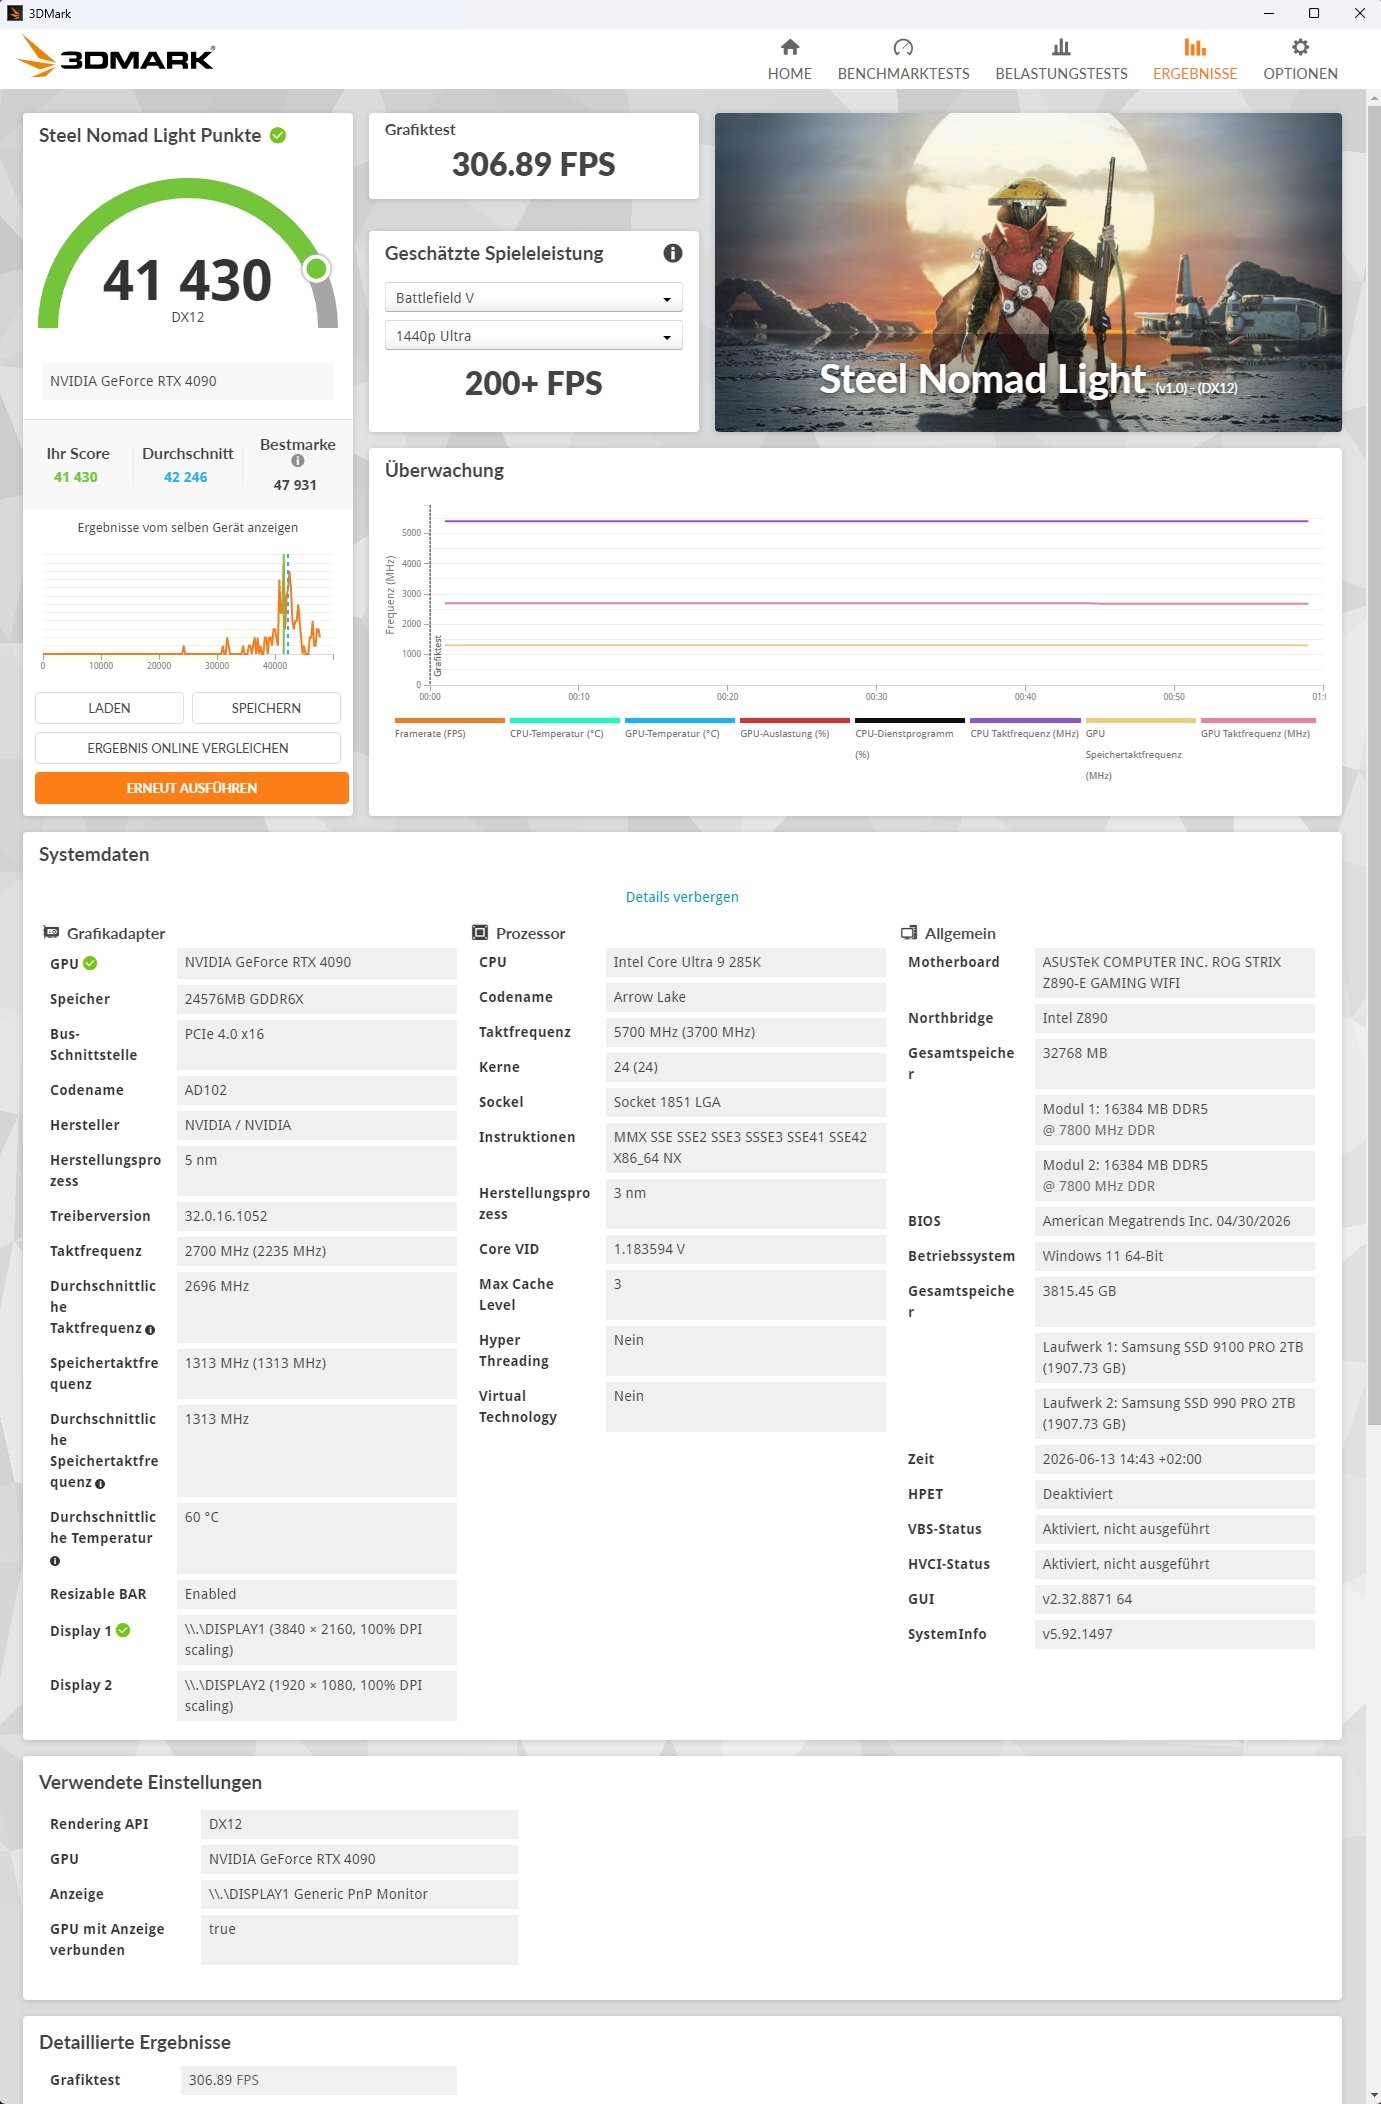Click the small 3DMark title bar icon
Screen dimensions: 1381x2104
coord(14,13)
